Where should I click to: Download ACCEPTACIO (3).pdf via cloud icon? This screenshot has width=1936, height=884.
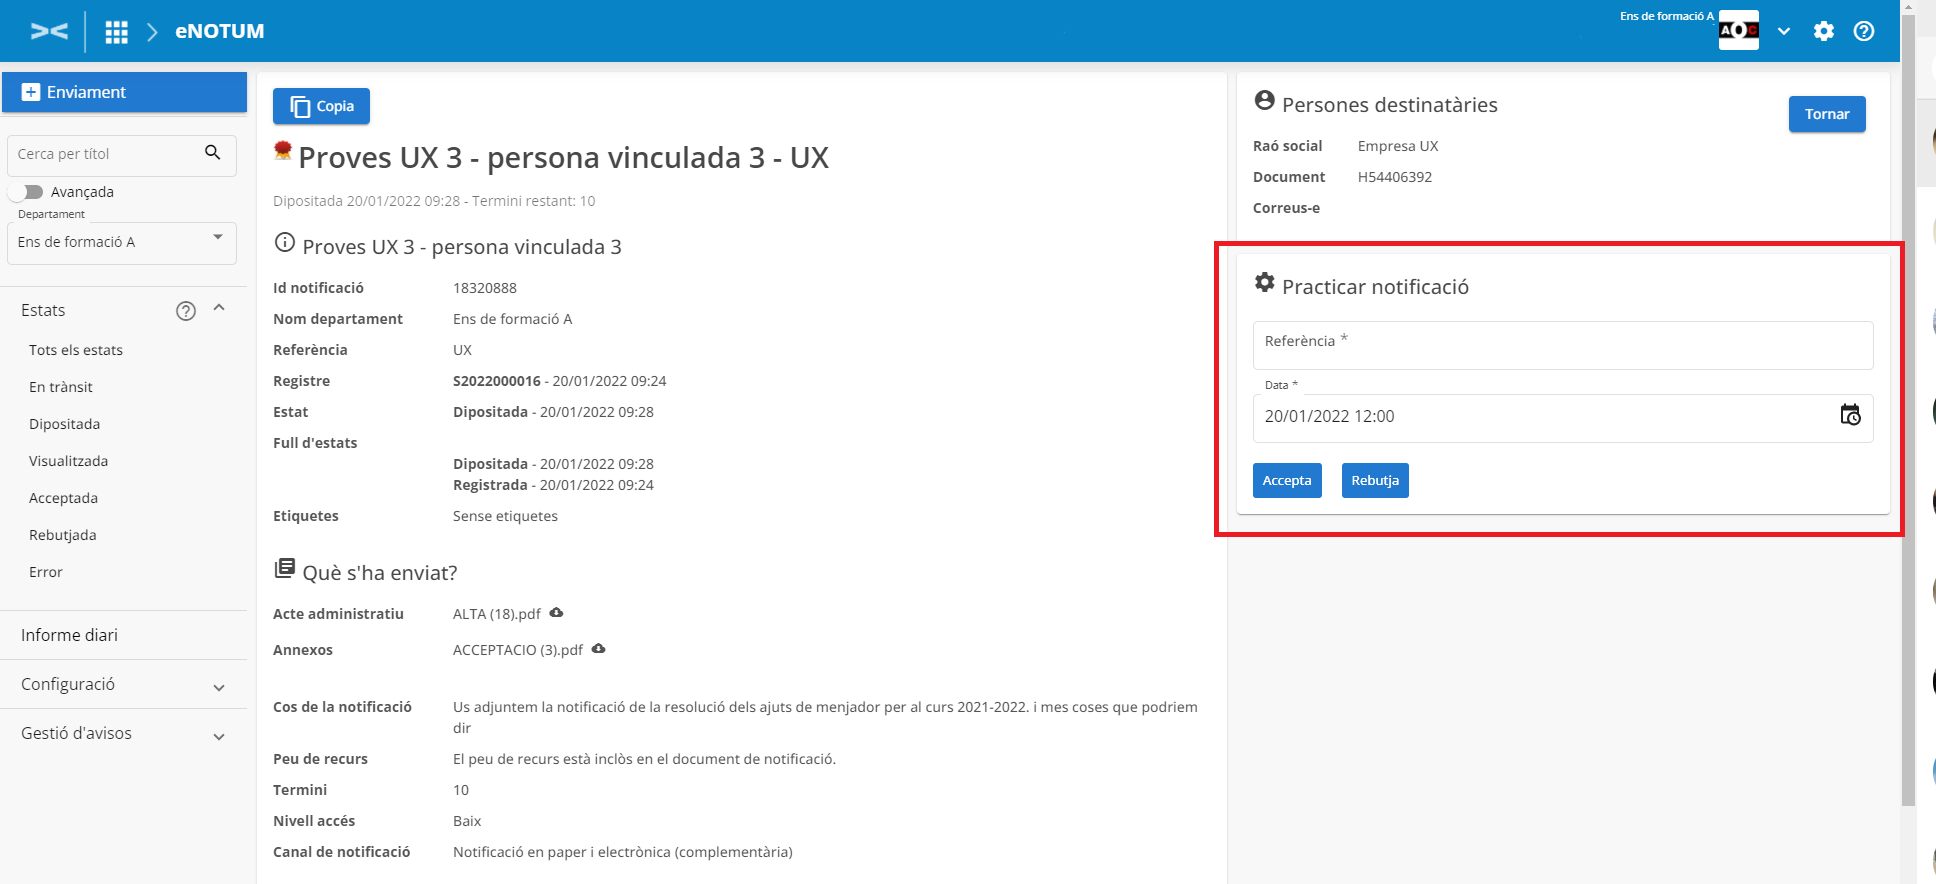599,649
